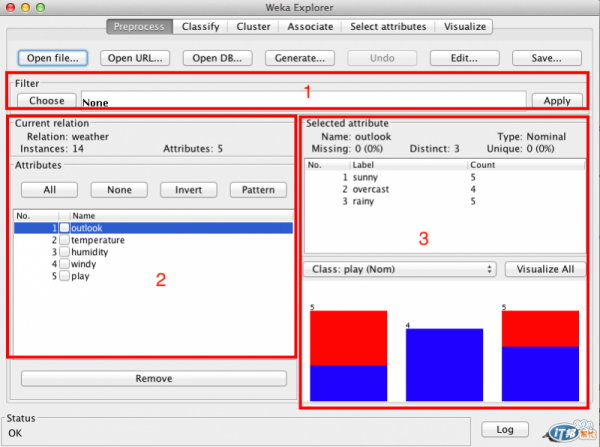Invert the attribute selection
Viewport: 600px width, 447px height.
pyautogui.click(x=188, y=190)
